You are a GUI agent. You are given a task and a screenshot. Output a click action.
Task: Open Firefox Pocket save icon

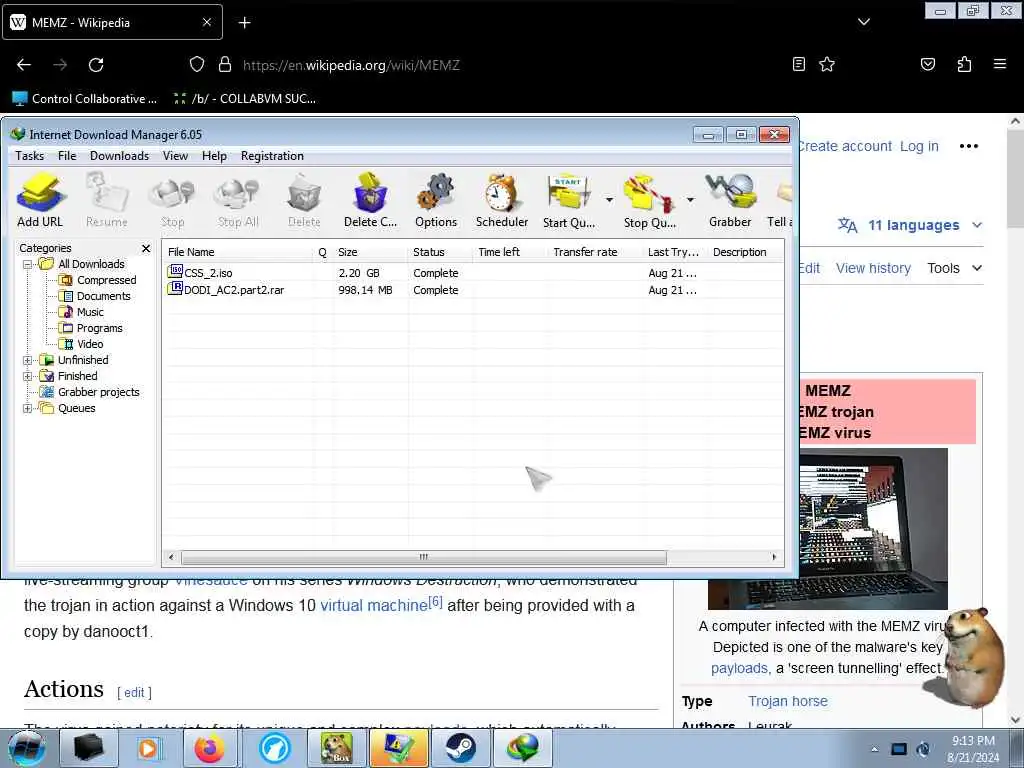pyautogui.click(x=927, y=64)
